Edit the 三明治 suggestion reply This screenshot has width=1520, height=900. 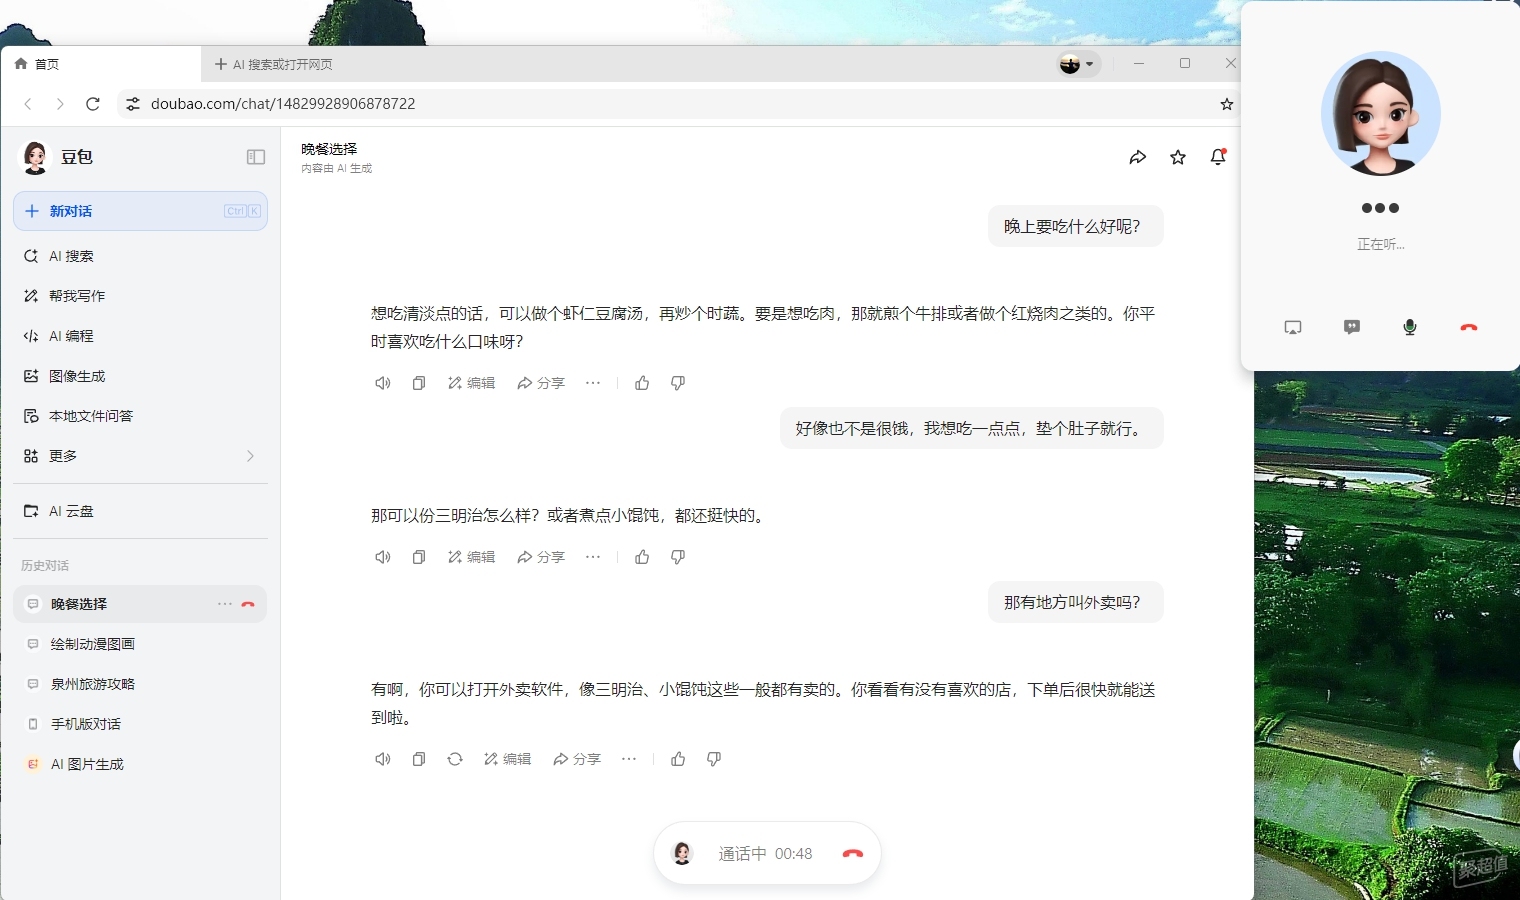click(471, 557)
